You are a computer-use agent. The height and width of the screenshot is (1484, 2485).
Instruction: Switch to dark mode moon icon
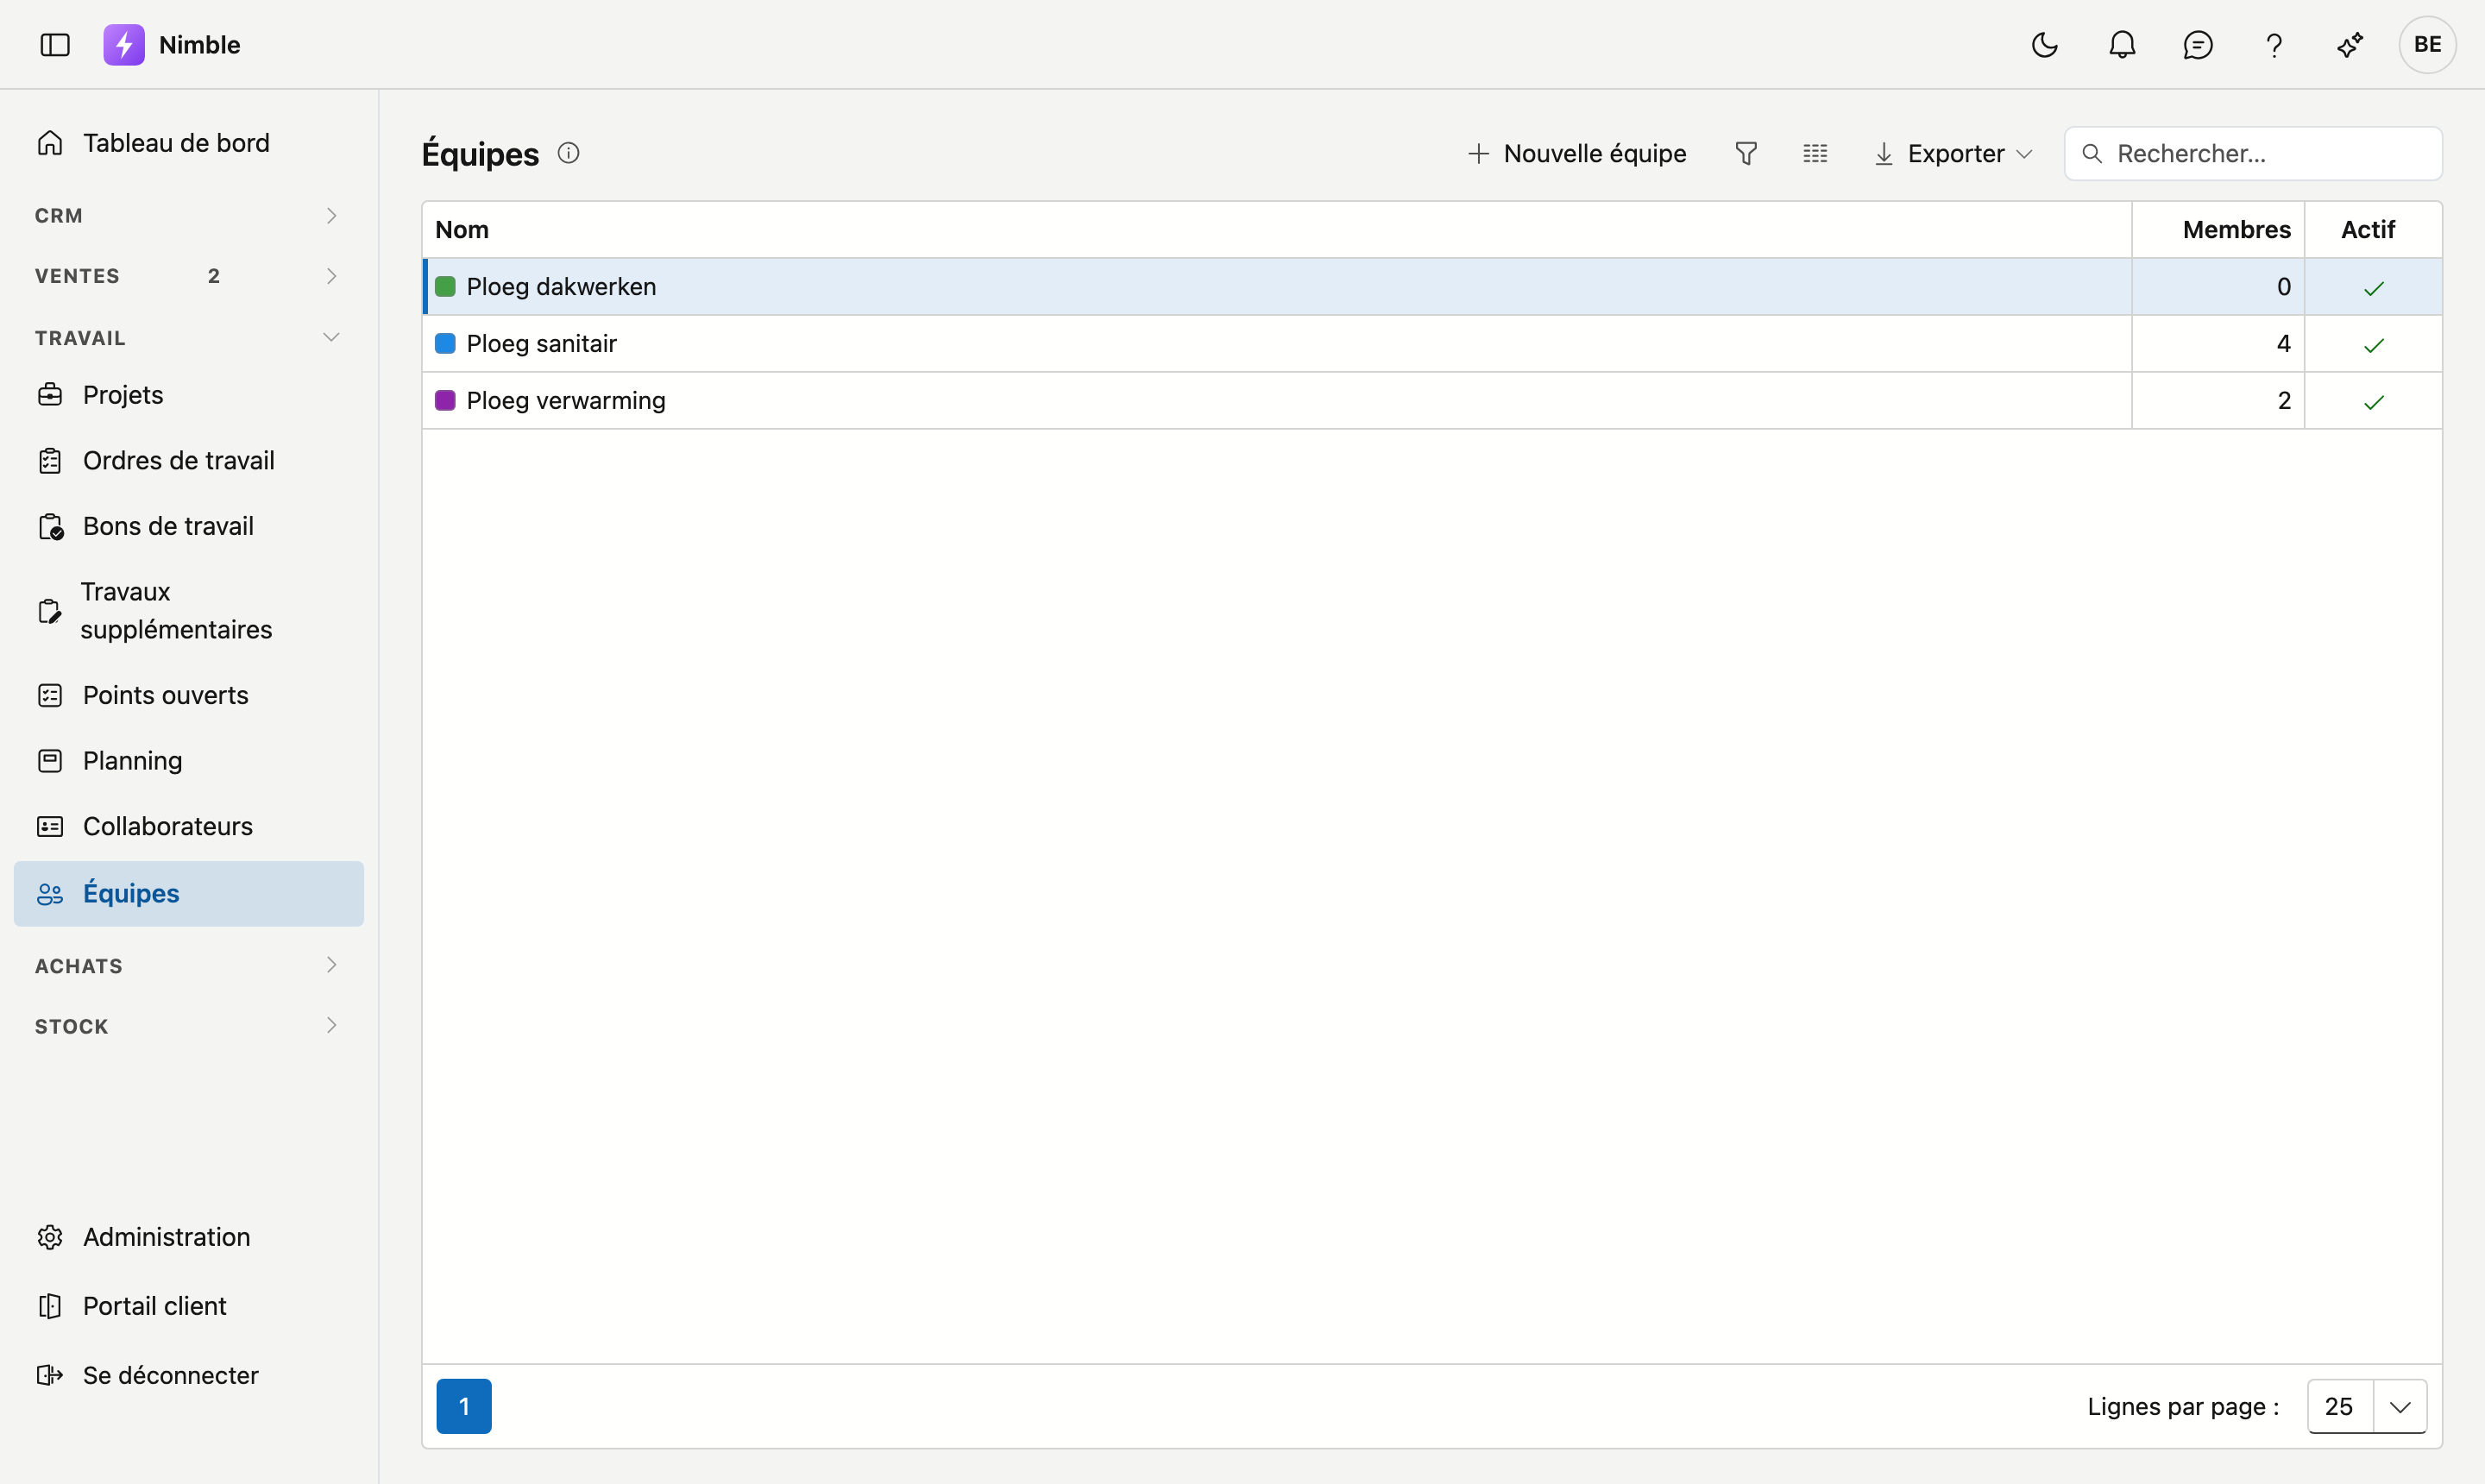tap(2044, 45)
